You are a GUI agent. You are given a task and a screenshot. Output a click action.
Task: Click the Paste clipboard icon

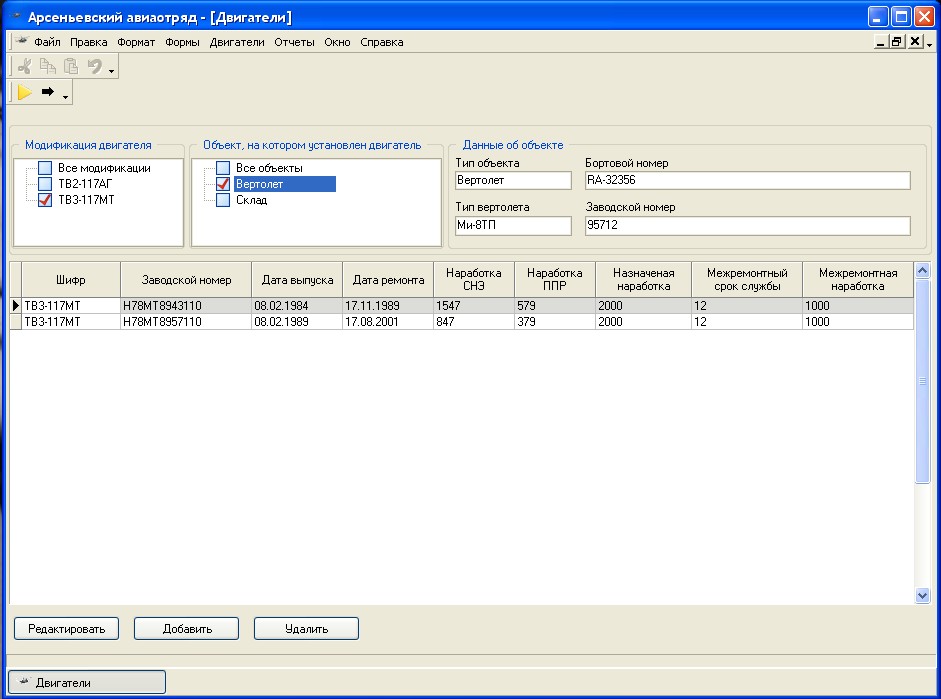pos(71,67)
